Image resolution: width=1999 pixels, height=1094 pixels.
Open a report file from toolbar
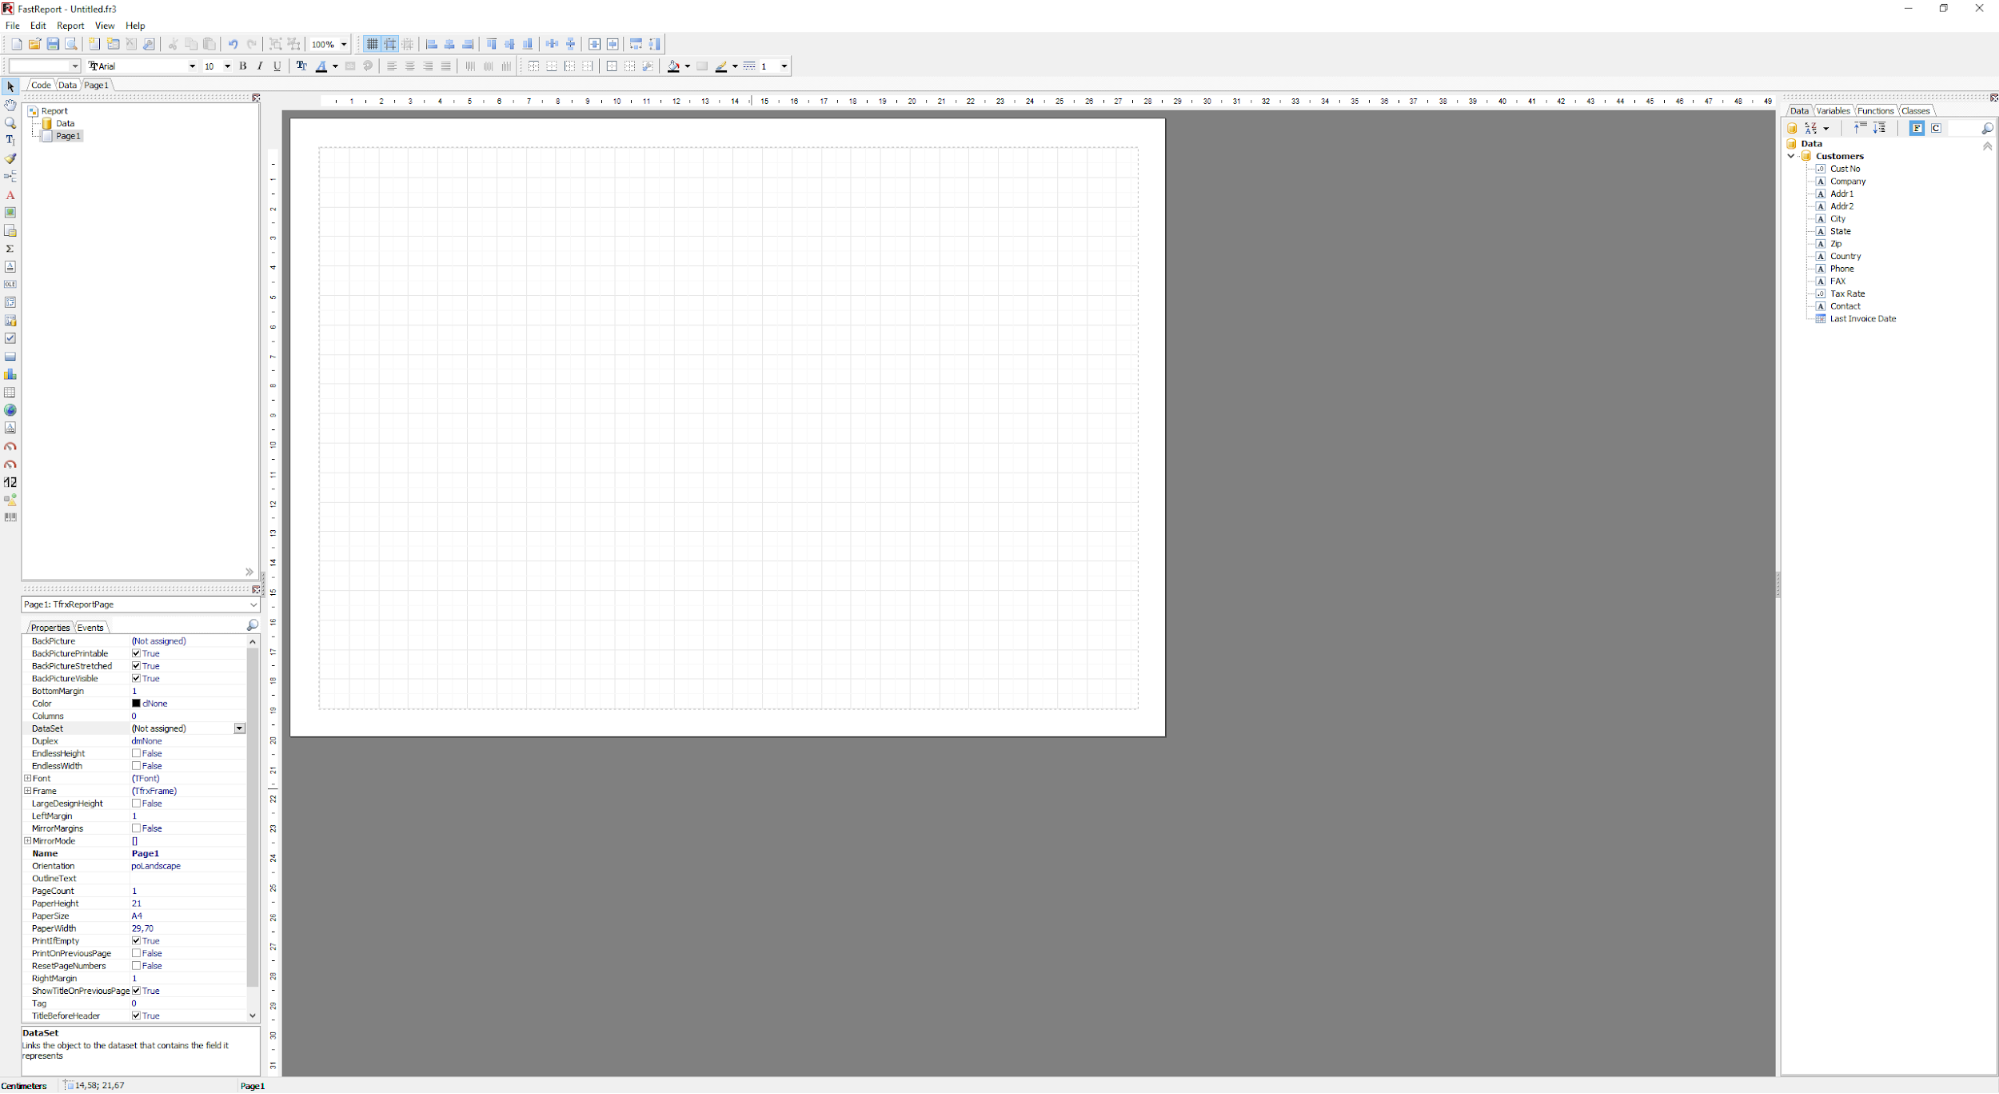point(35,44)
